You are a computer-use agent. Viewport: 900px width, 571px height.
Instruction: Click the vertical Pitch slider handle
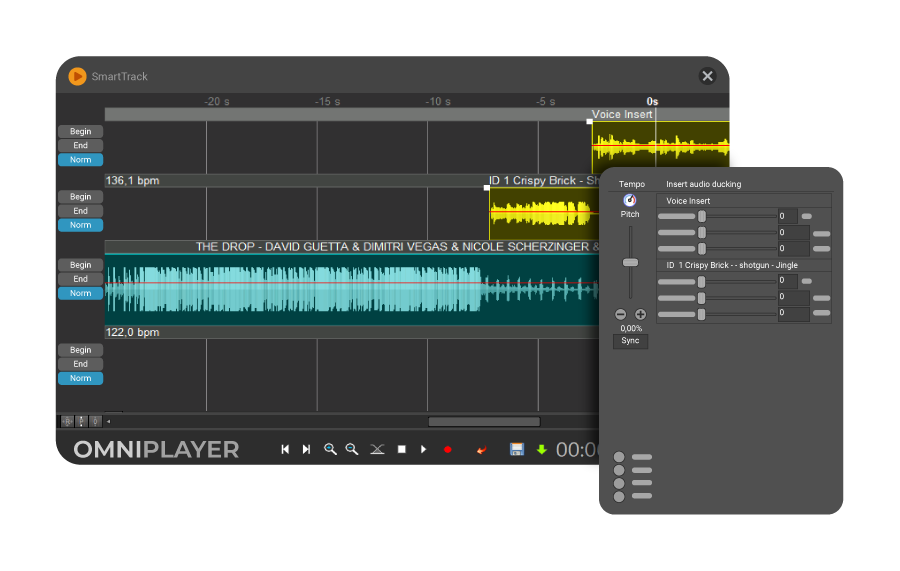tap(630, 262)
